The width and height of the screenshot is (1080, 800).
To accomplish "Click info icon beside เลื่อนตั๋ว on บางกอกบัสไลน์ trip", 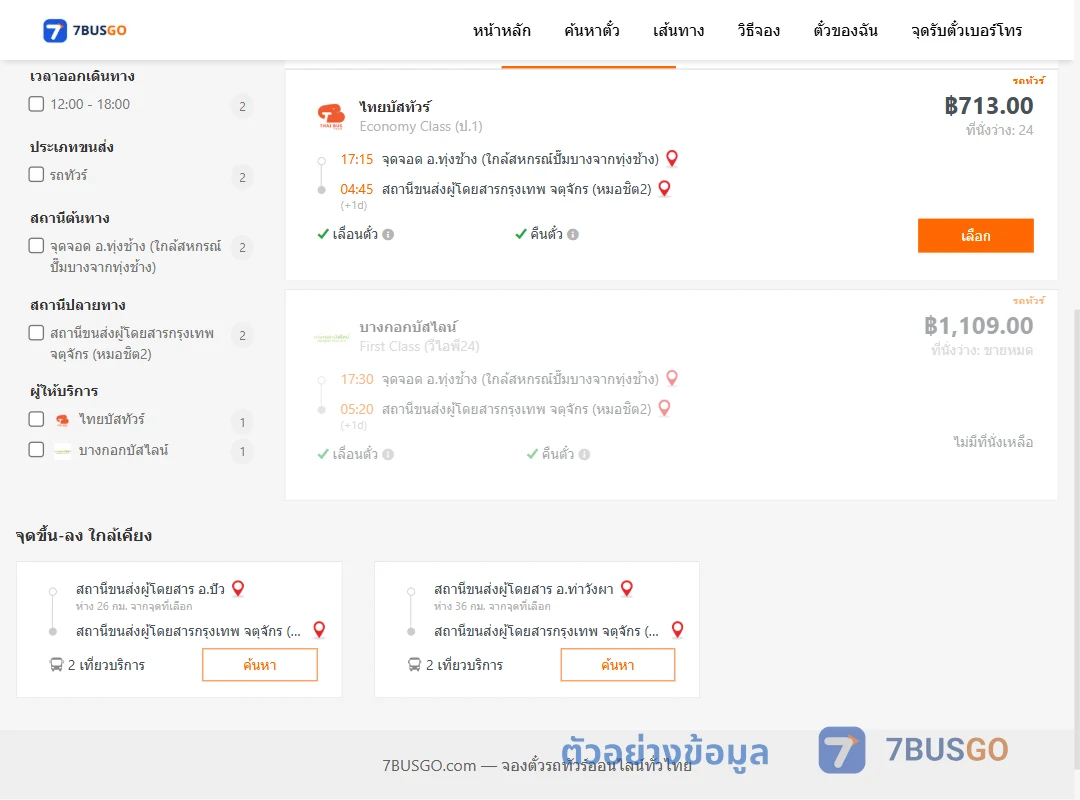I will click(x=388, y=454).
